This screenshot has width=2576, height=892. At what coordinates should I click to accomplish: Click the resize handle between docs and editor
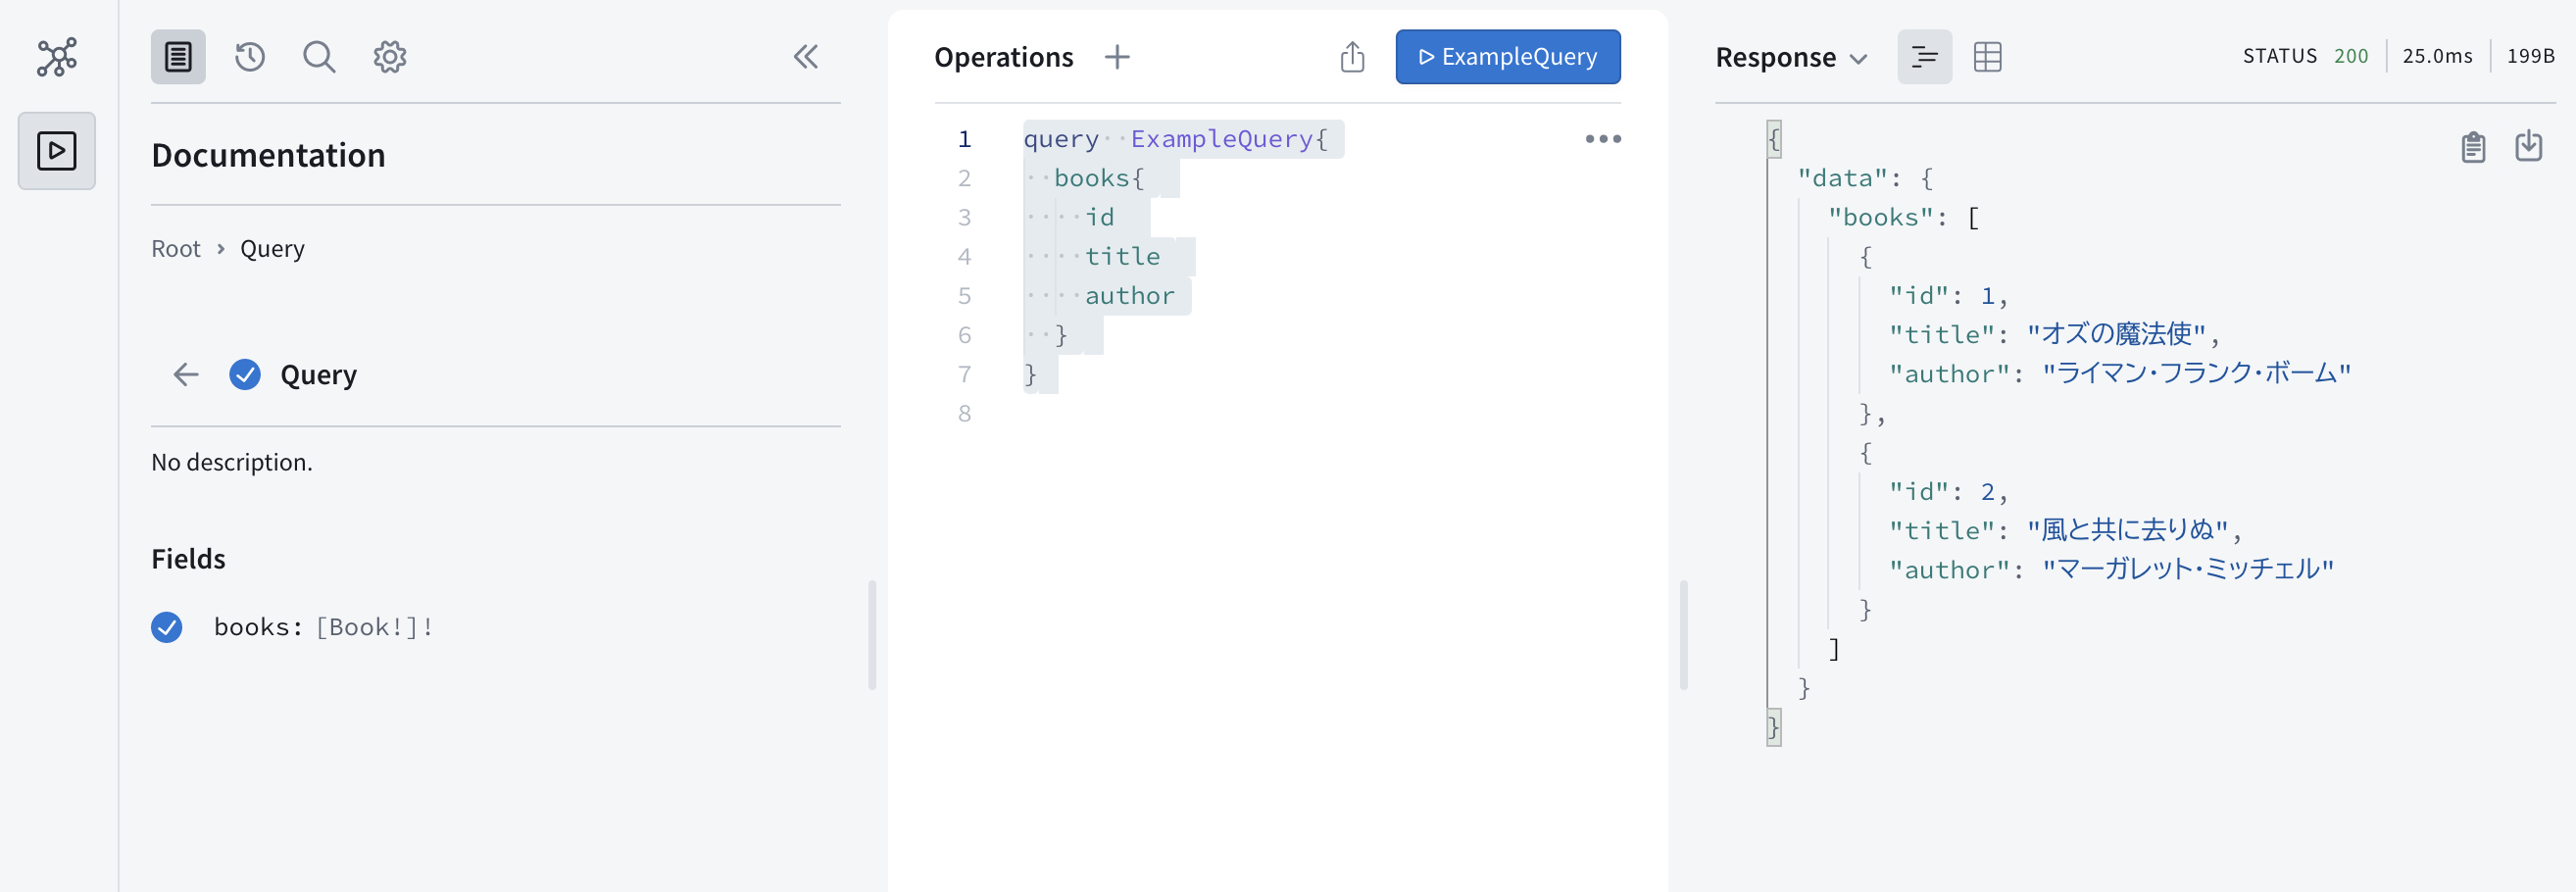[872, 635]
